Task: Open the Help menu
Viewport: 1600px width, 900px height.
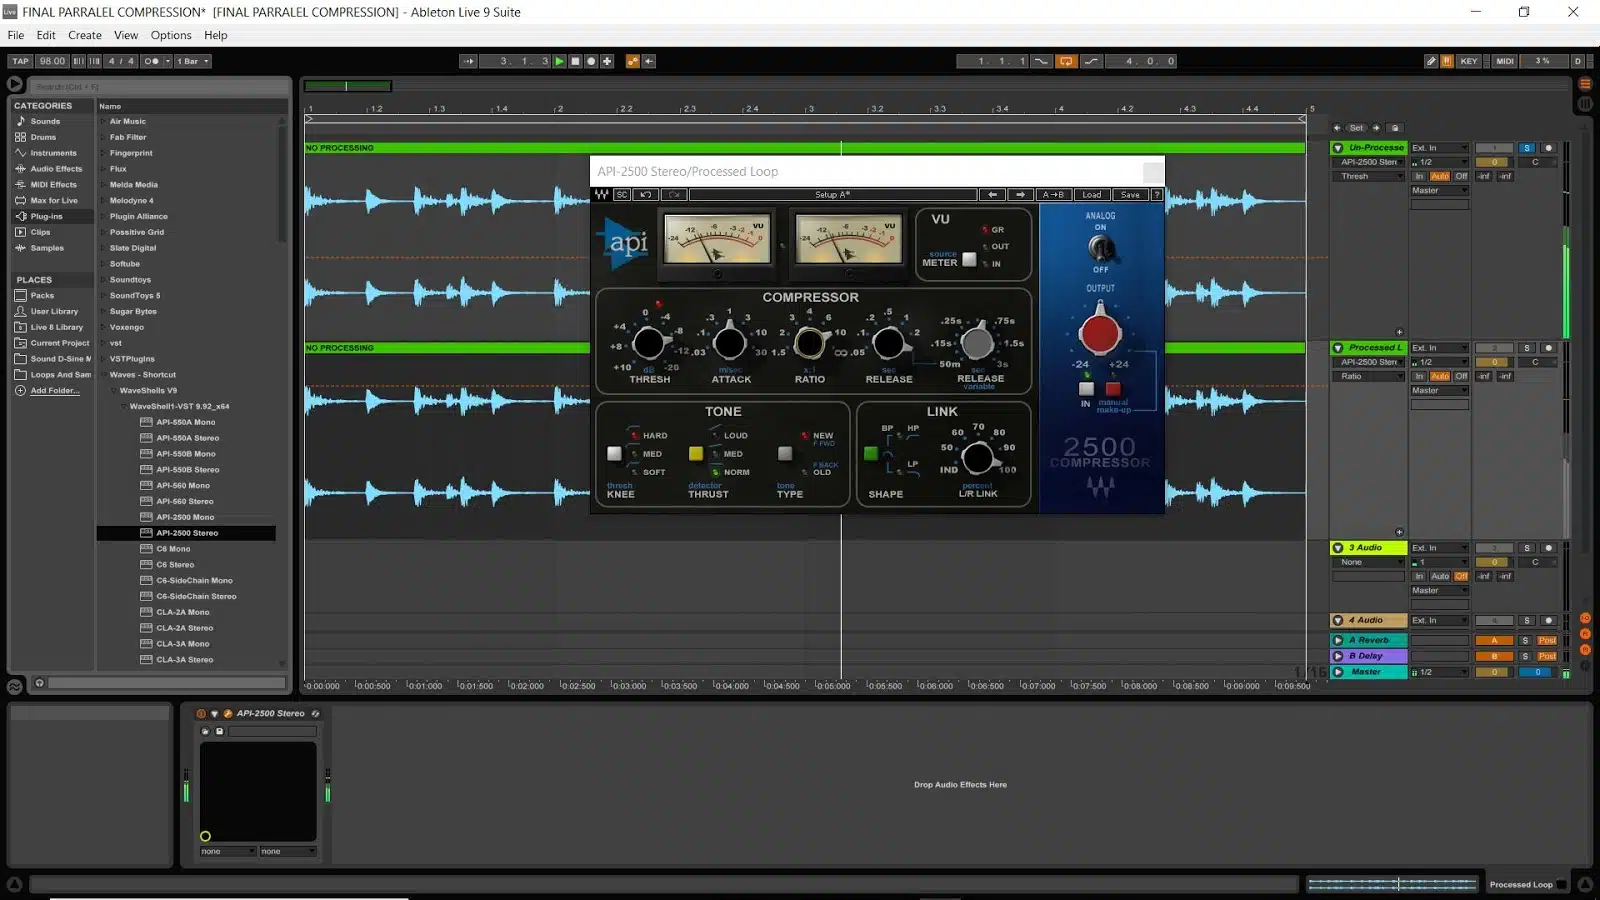Action: point(216,35)
